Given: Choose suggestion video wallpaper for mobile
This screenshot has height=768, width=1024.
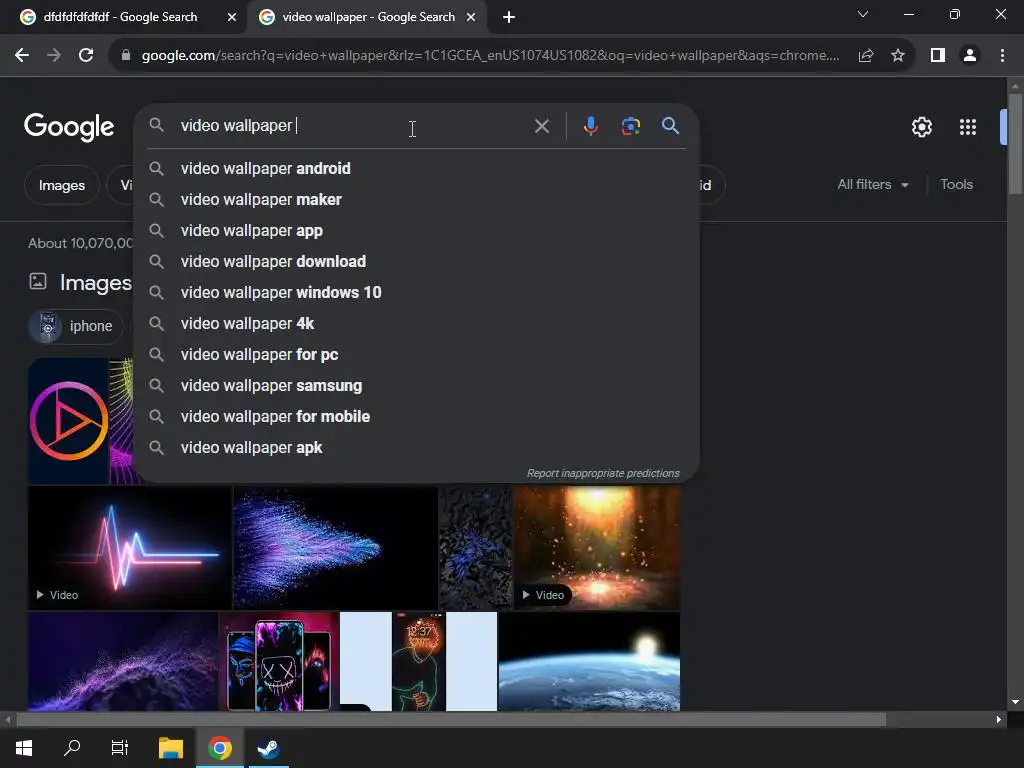Looking at the screenshot, I should (417, 417).
